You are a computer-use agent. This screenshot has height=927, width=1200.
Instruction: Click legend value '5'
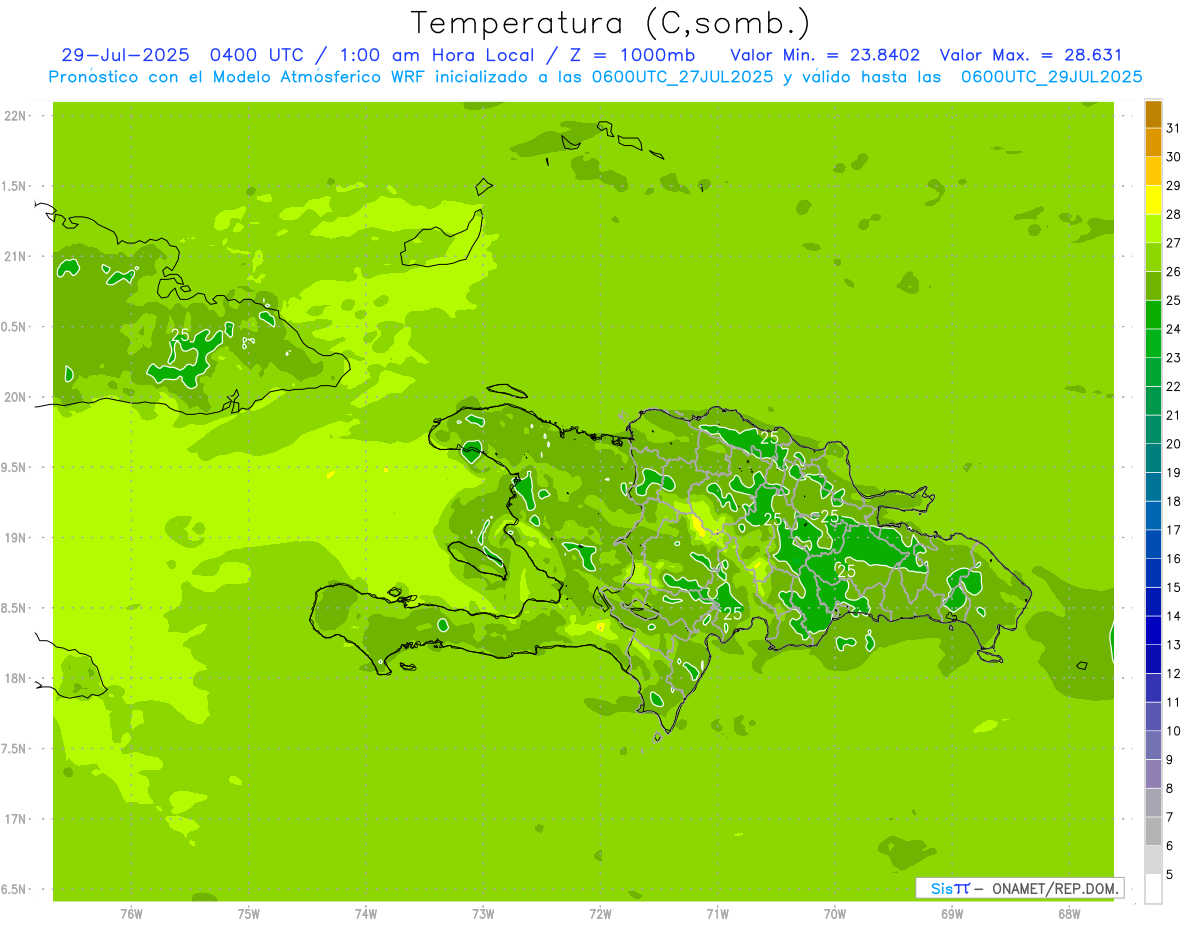click(1170, 875)
